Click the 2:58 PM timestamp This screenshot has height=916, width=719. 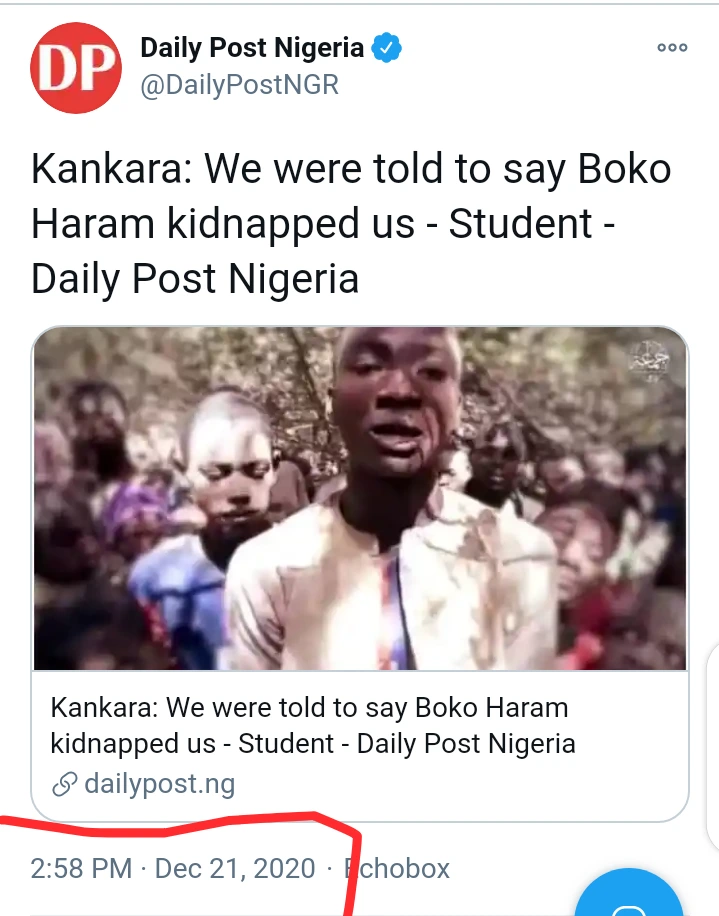[82, 868]
